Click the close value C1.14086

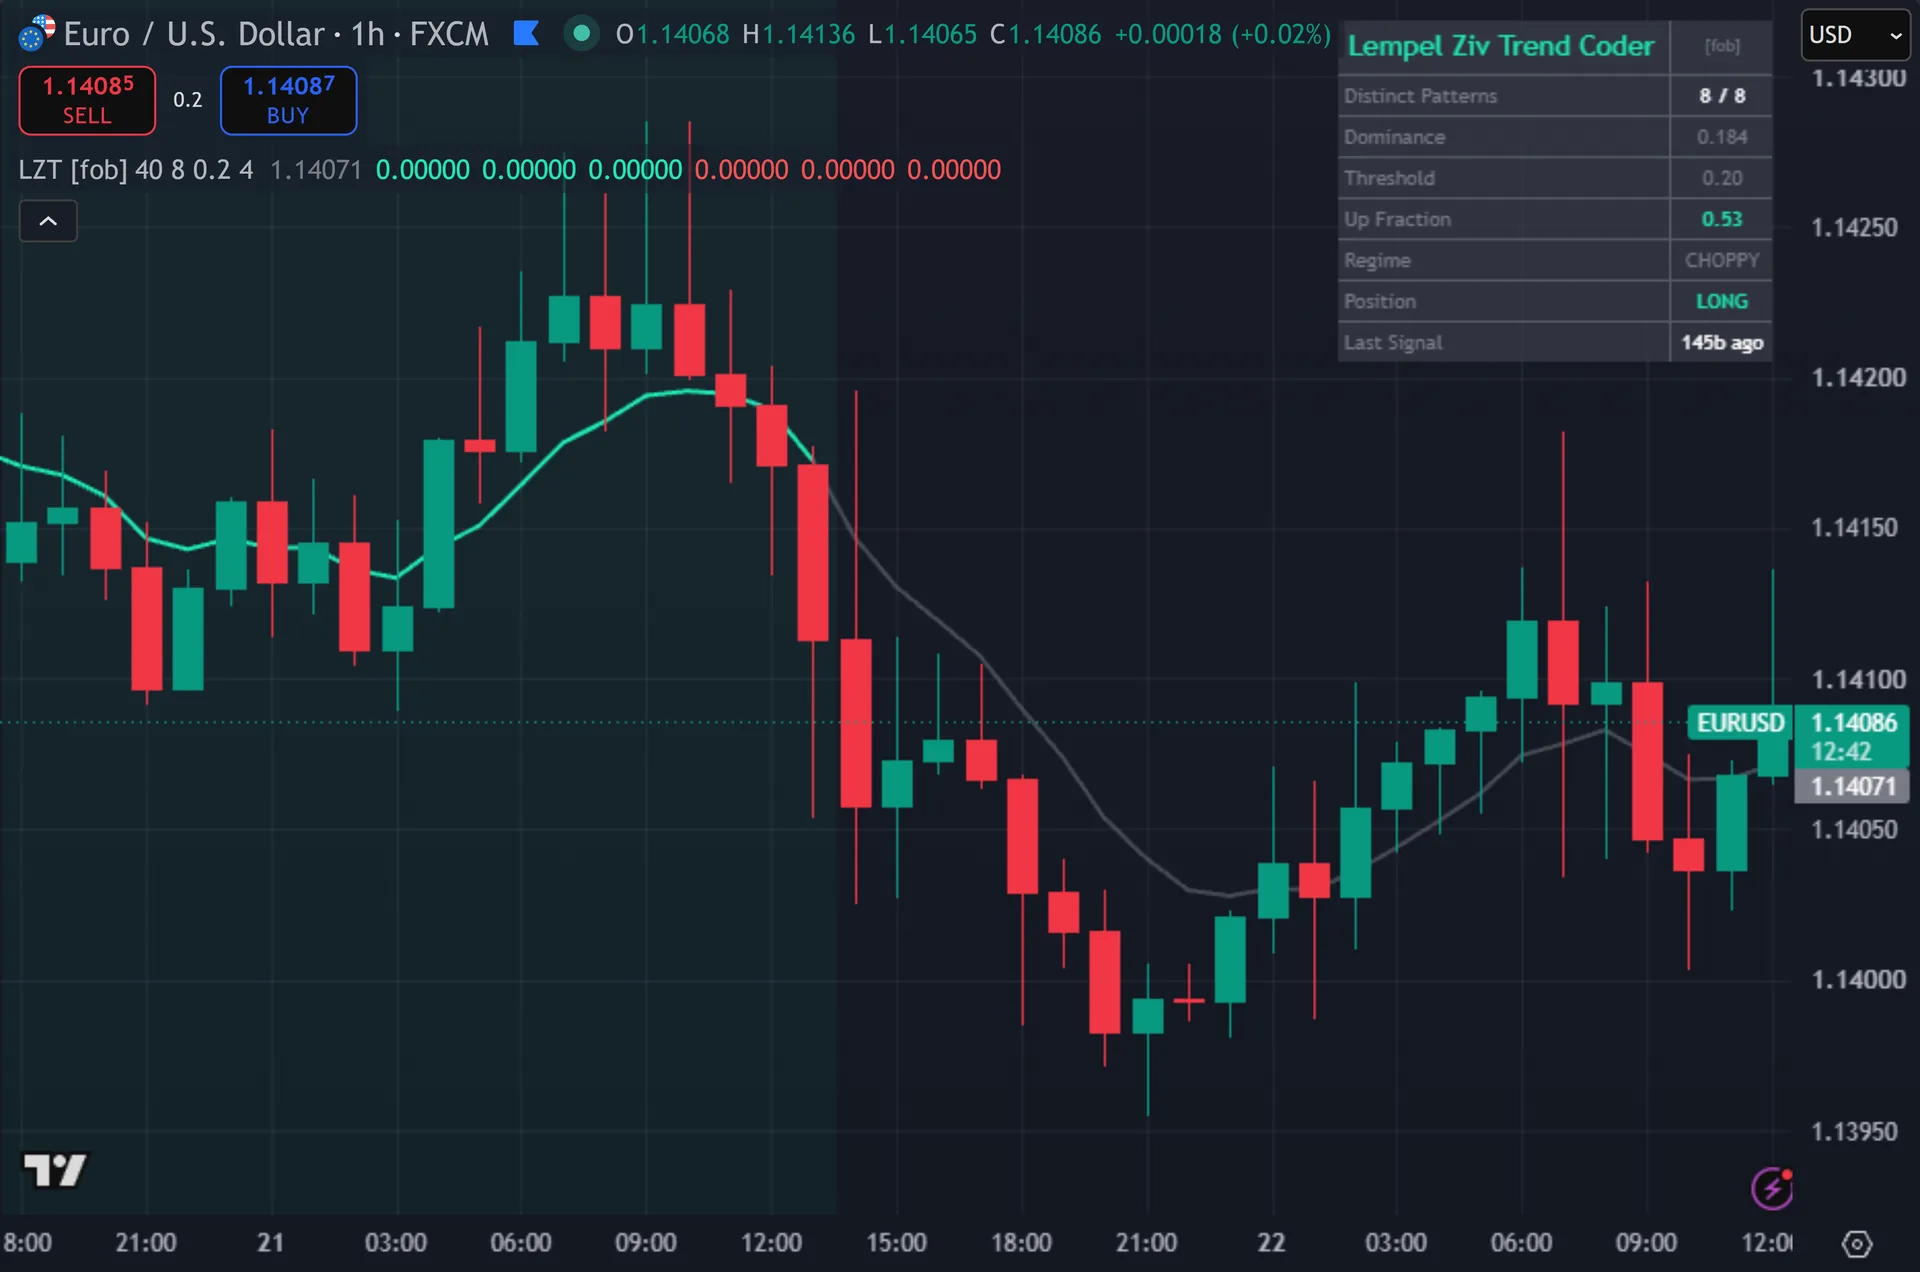[1045, 35]
